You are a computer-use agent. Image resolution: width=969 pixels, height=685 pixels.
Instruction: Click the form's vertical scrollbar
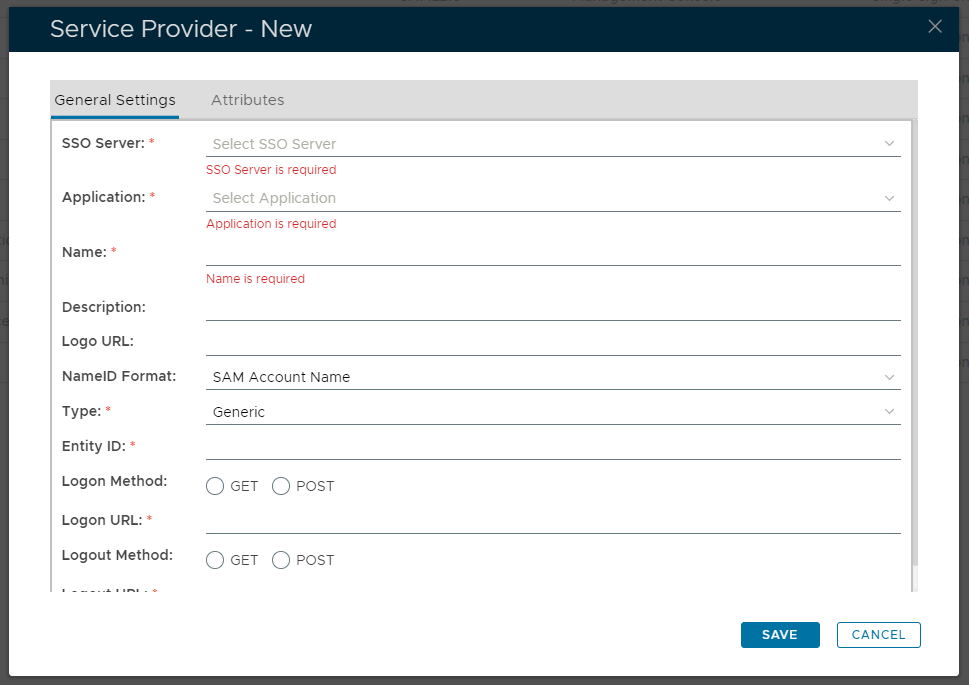click(x=914, y=340)
